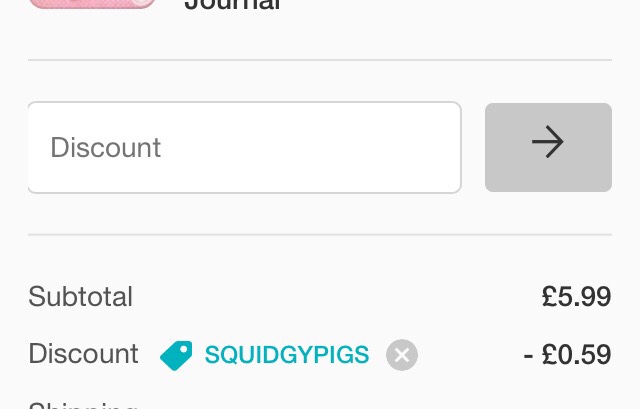Screen dimensions: 640x409
Task: Dismiss the applied coupon via its X
Action: [x=402, y=355]
